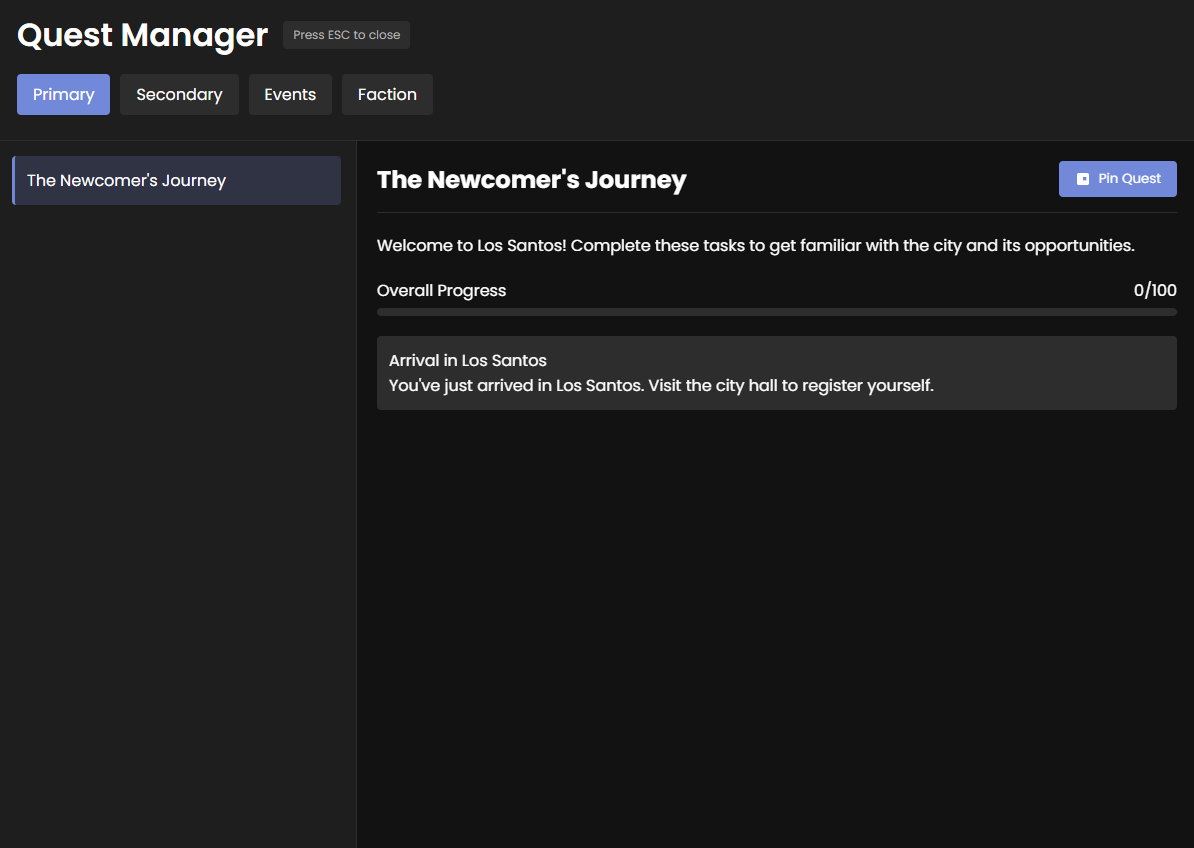The height and width of the screenshot is (848, 1194).
Task: Click the Visit the city hall task description
Action: coord(661,386)
